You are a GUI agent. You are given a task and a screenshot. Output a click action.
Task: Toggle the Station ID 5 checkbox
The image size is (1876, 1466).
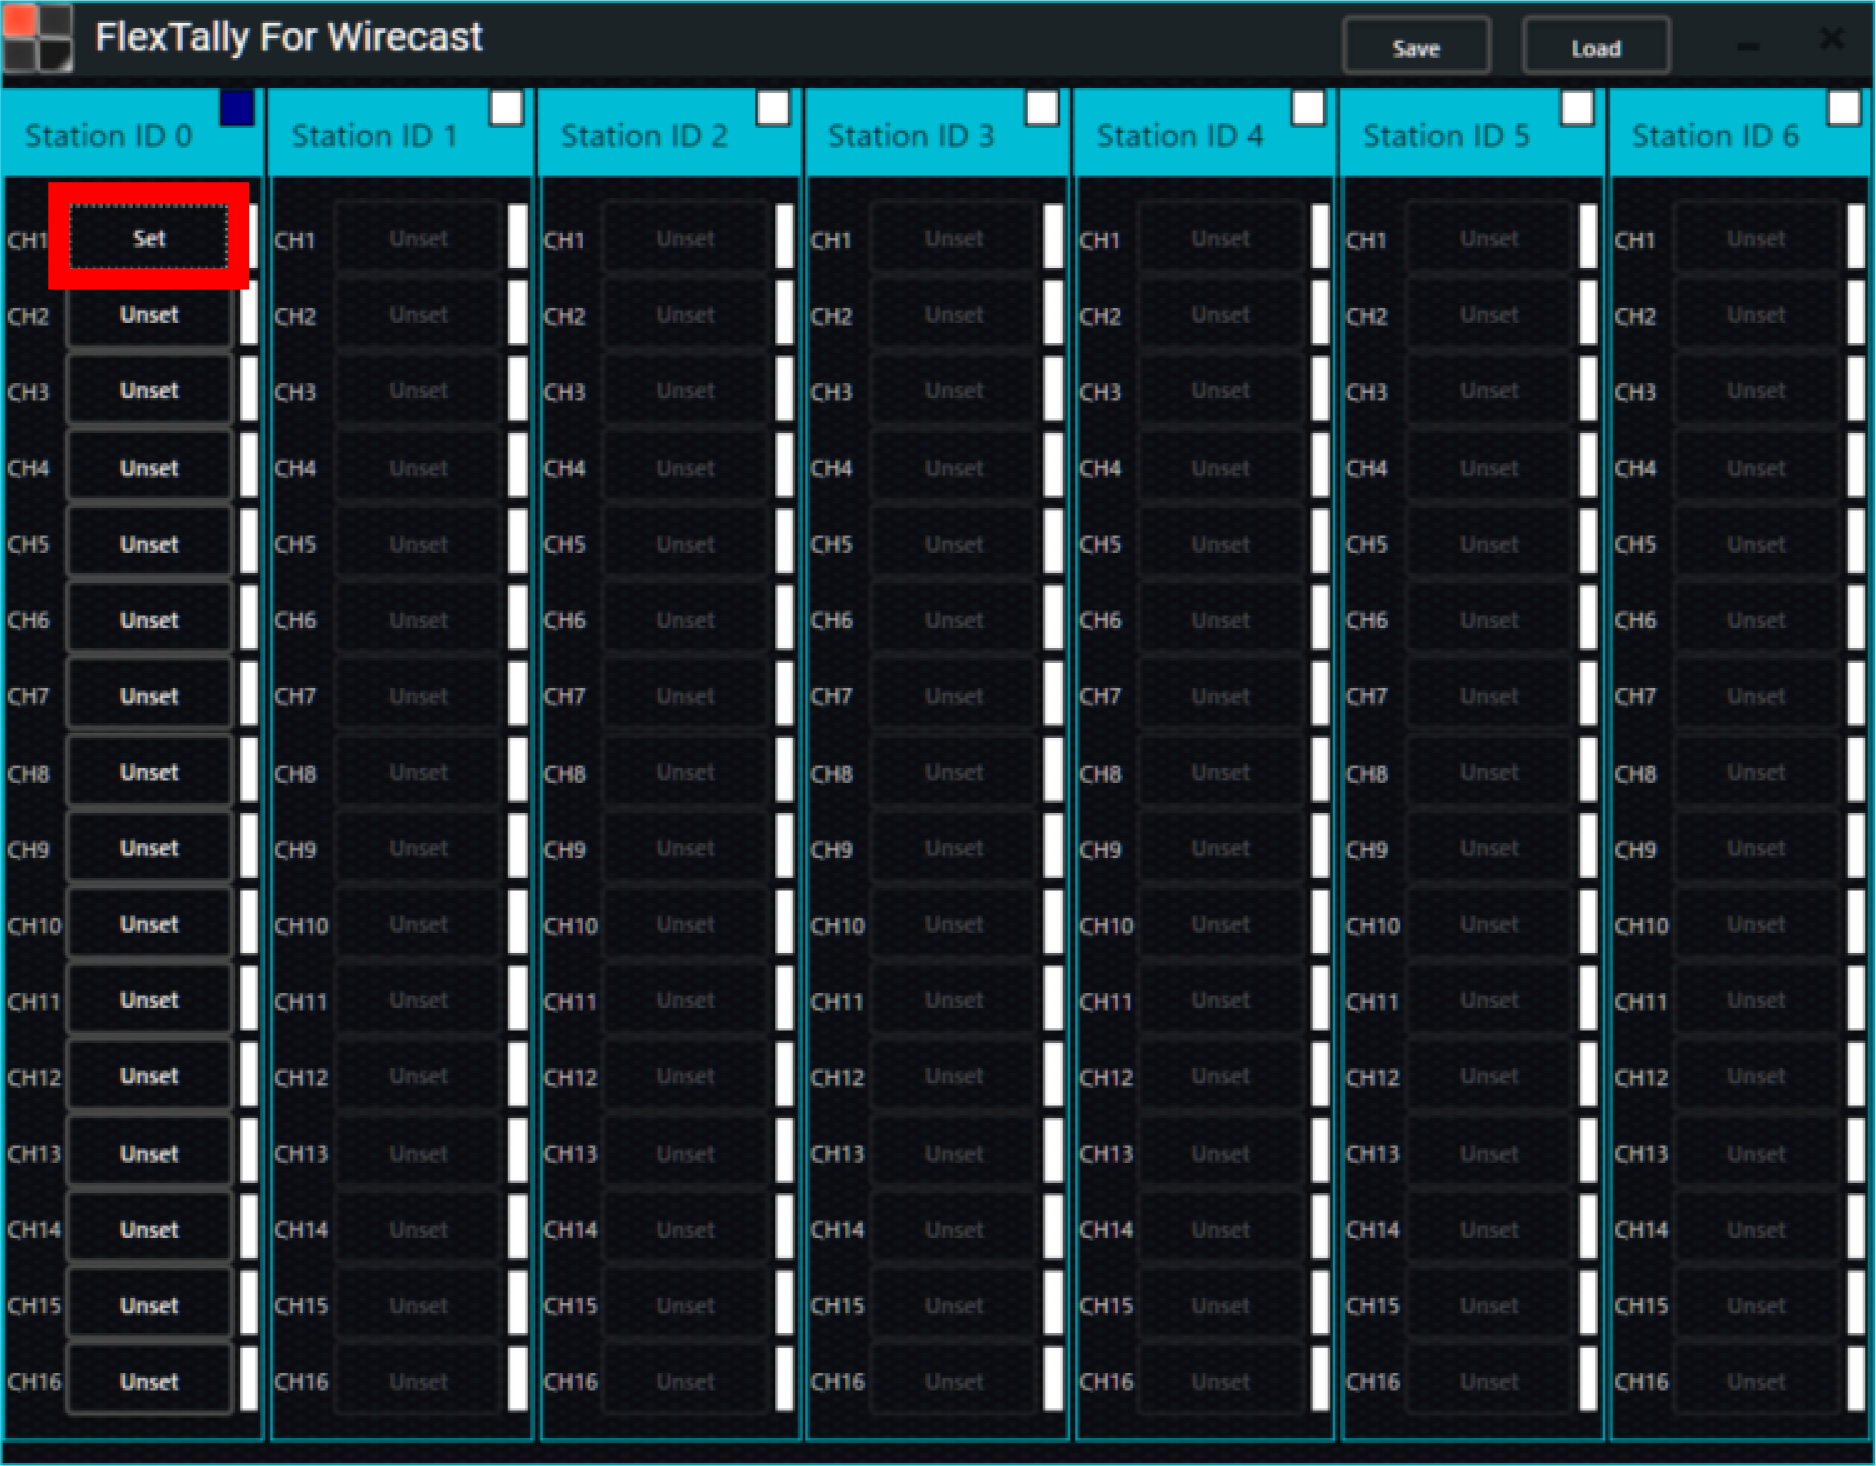1577,108
